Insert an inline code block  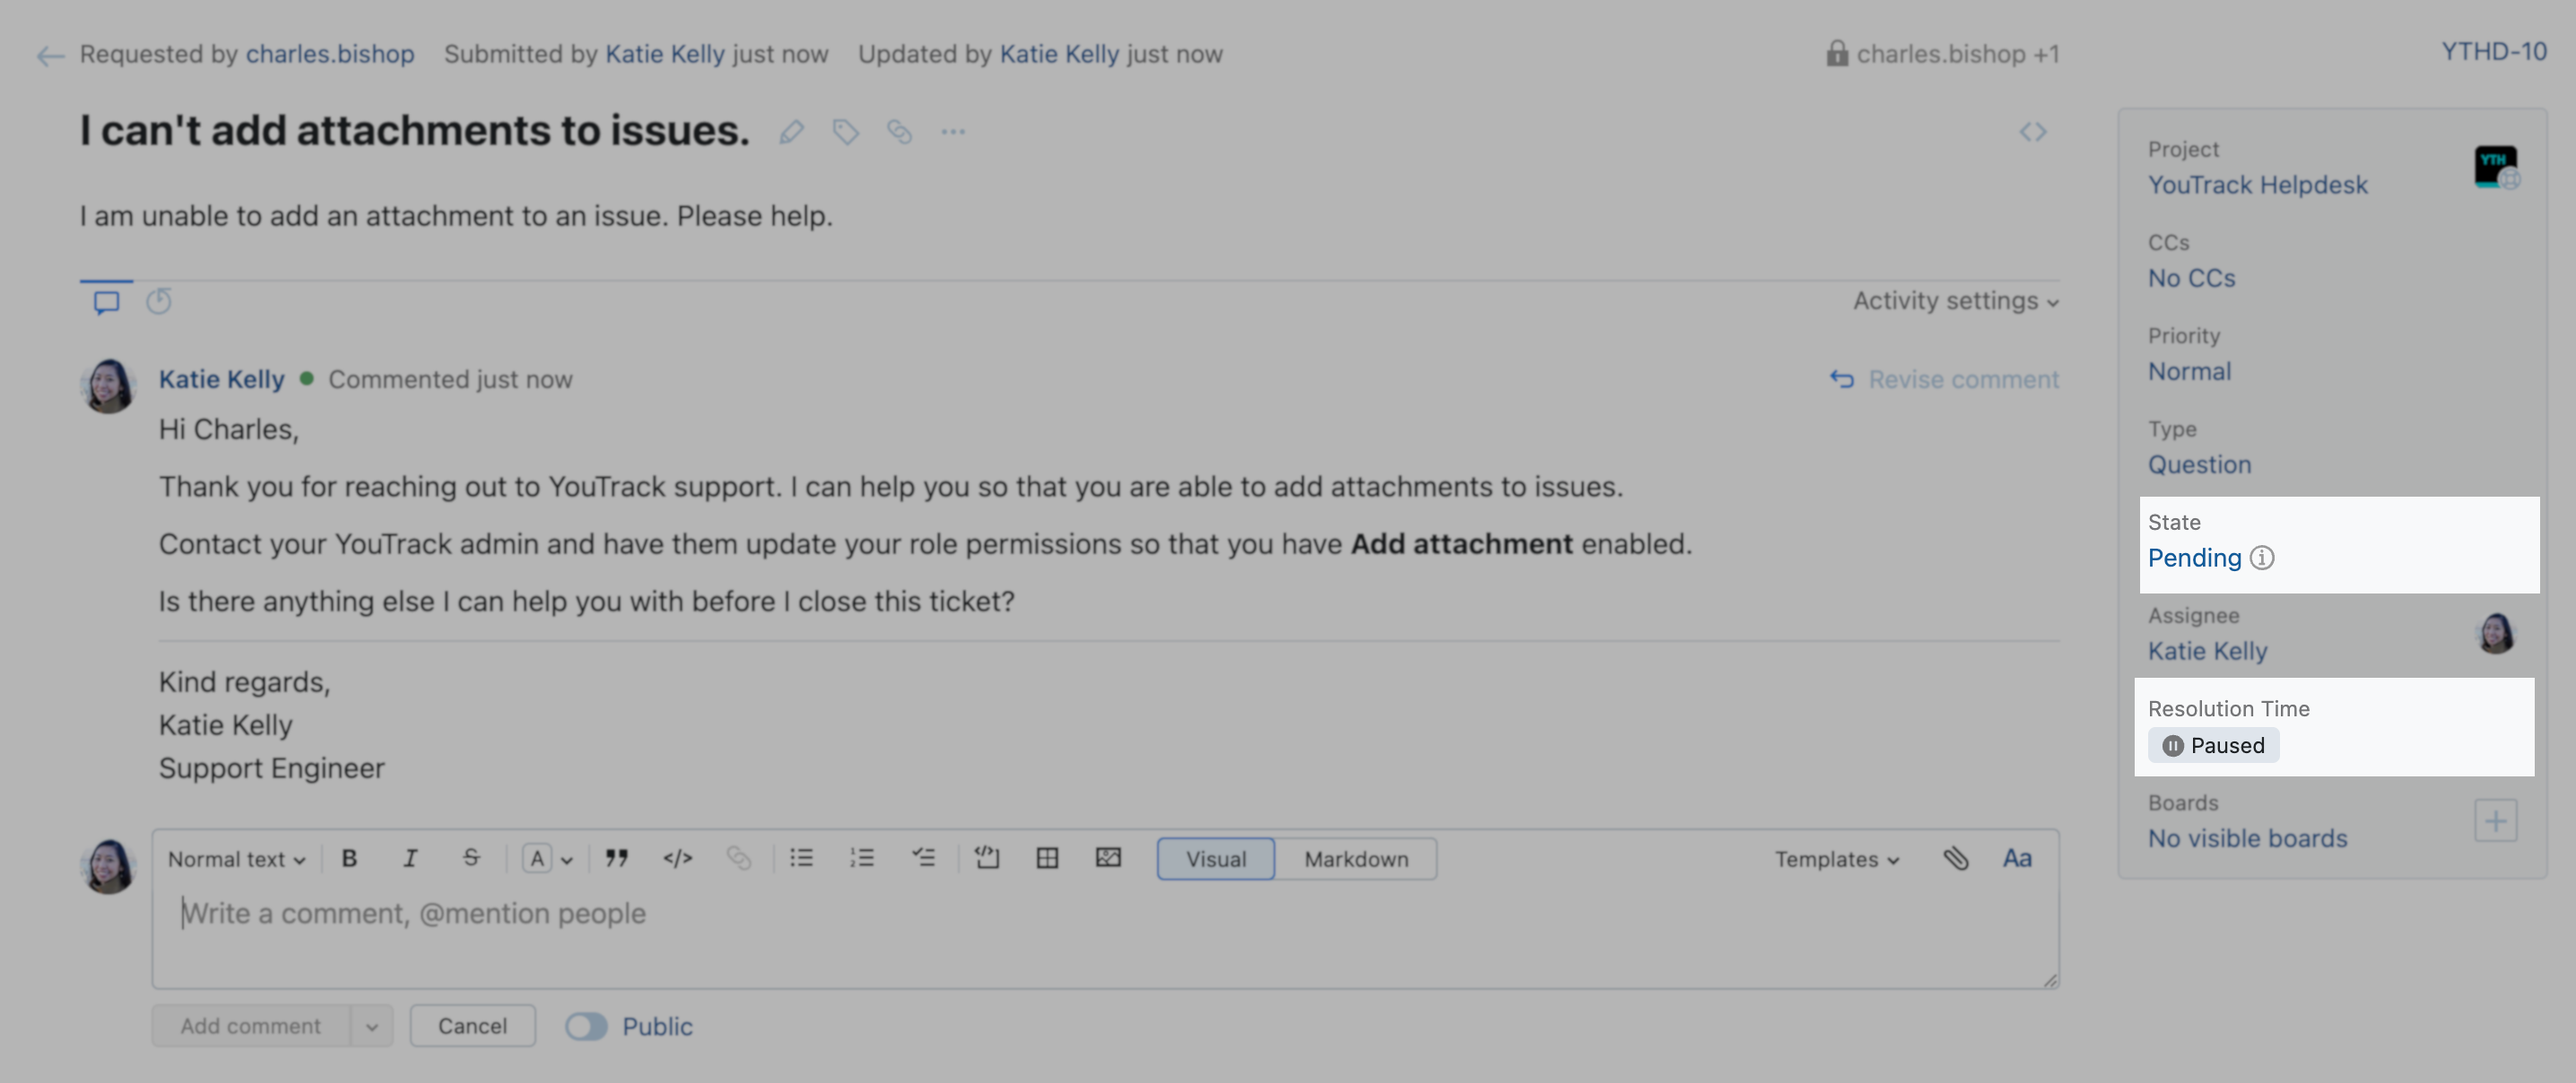[x=677, y=858]
